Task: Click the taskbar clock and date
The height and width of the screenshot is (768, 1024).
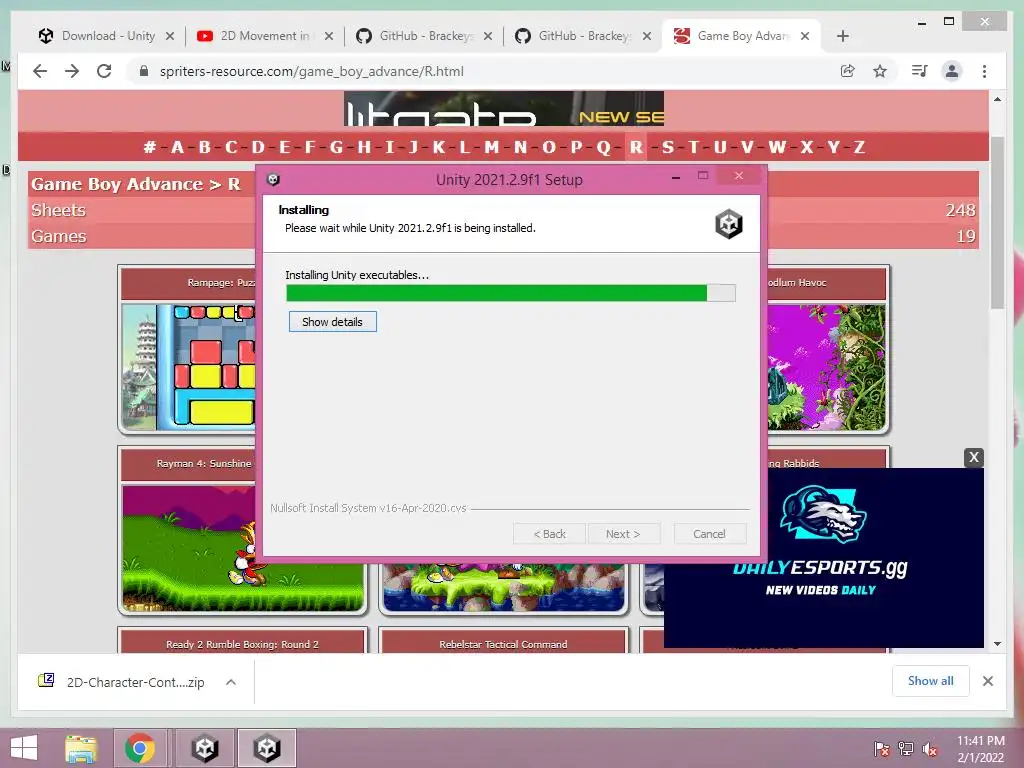Action: [980, 749]
